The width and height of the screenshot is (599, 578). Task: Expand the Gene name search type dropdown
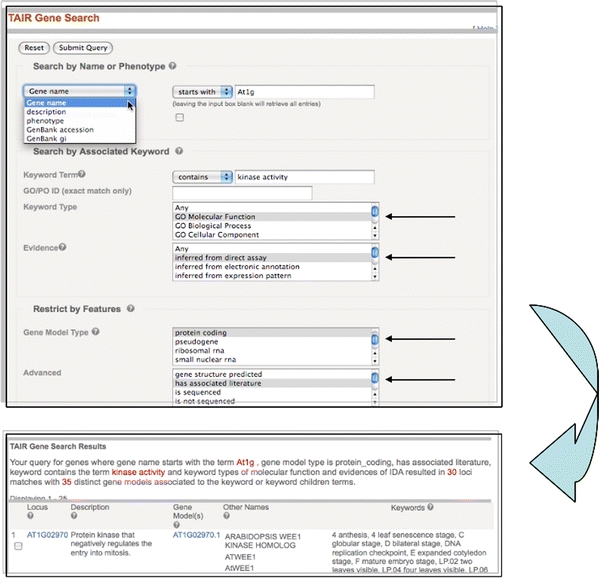coord(79,91)
